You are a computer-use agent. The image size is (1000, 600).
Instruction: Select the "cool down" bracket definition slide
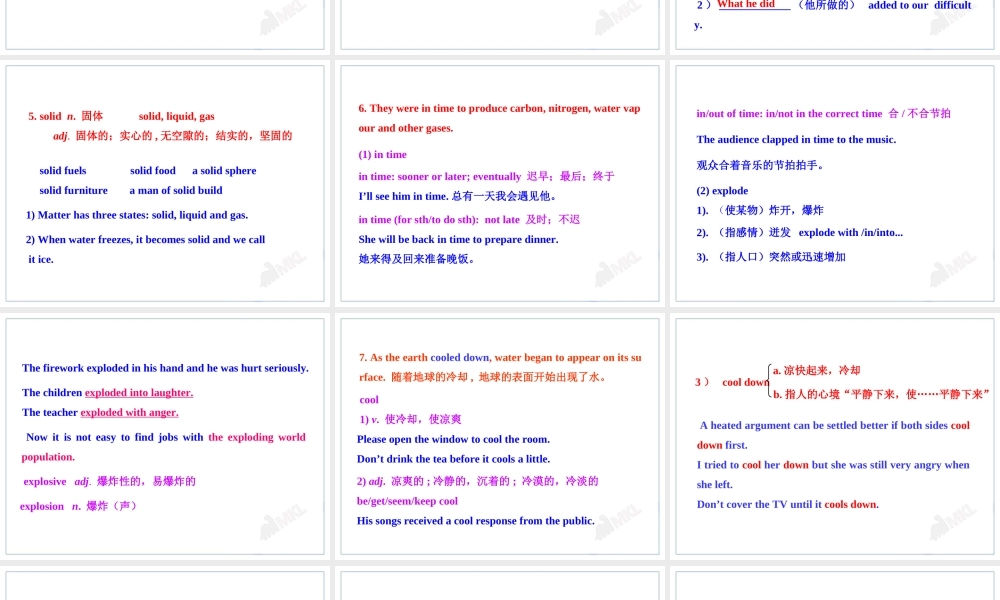click(x=835, y=436)
